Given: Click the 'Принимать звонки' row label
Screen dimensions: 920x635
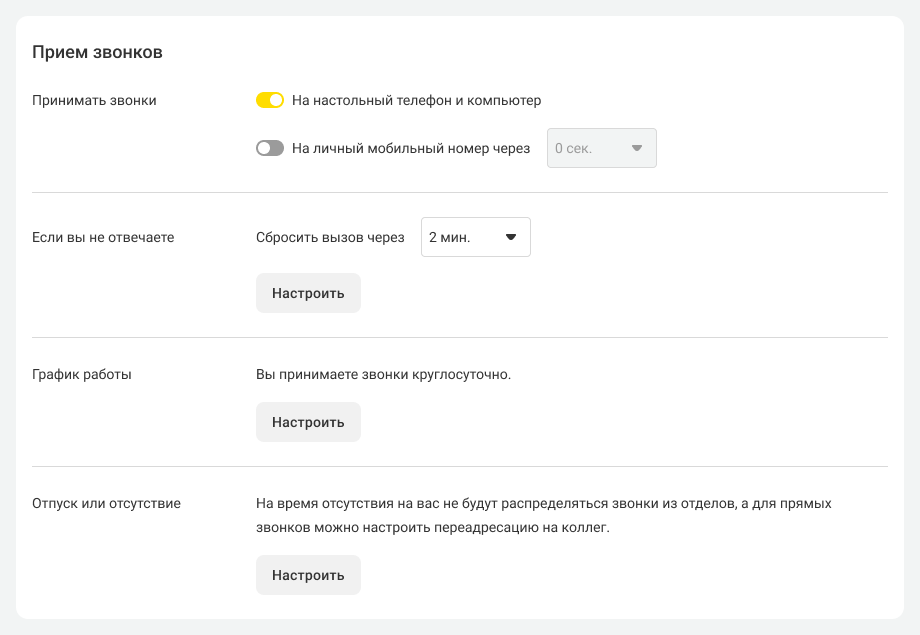Looking at the screenshot, I should coord(94,100).
